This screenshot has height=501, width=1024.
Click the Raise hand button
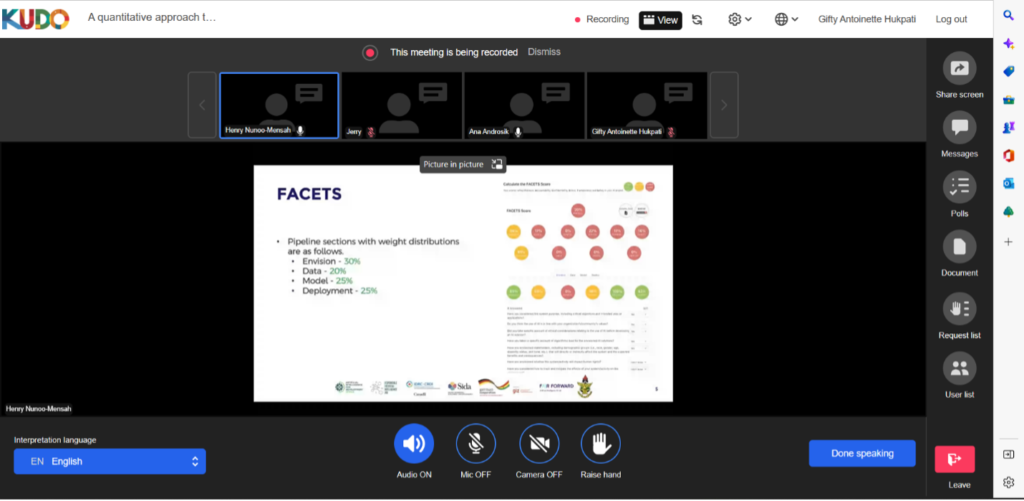pyautogui.click(x=600, y=444)
